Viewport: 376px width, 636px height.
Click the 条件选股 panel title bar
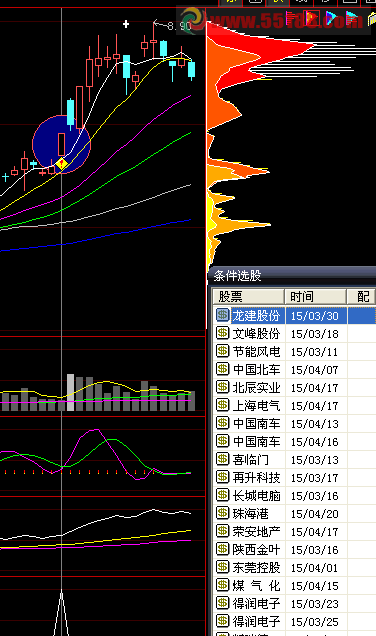coord(292,276)
